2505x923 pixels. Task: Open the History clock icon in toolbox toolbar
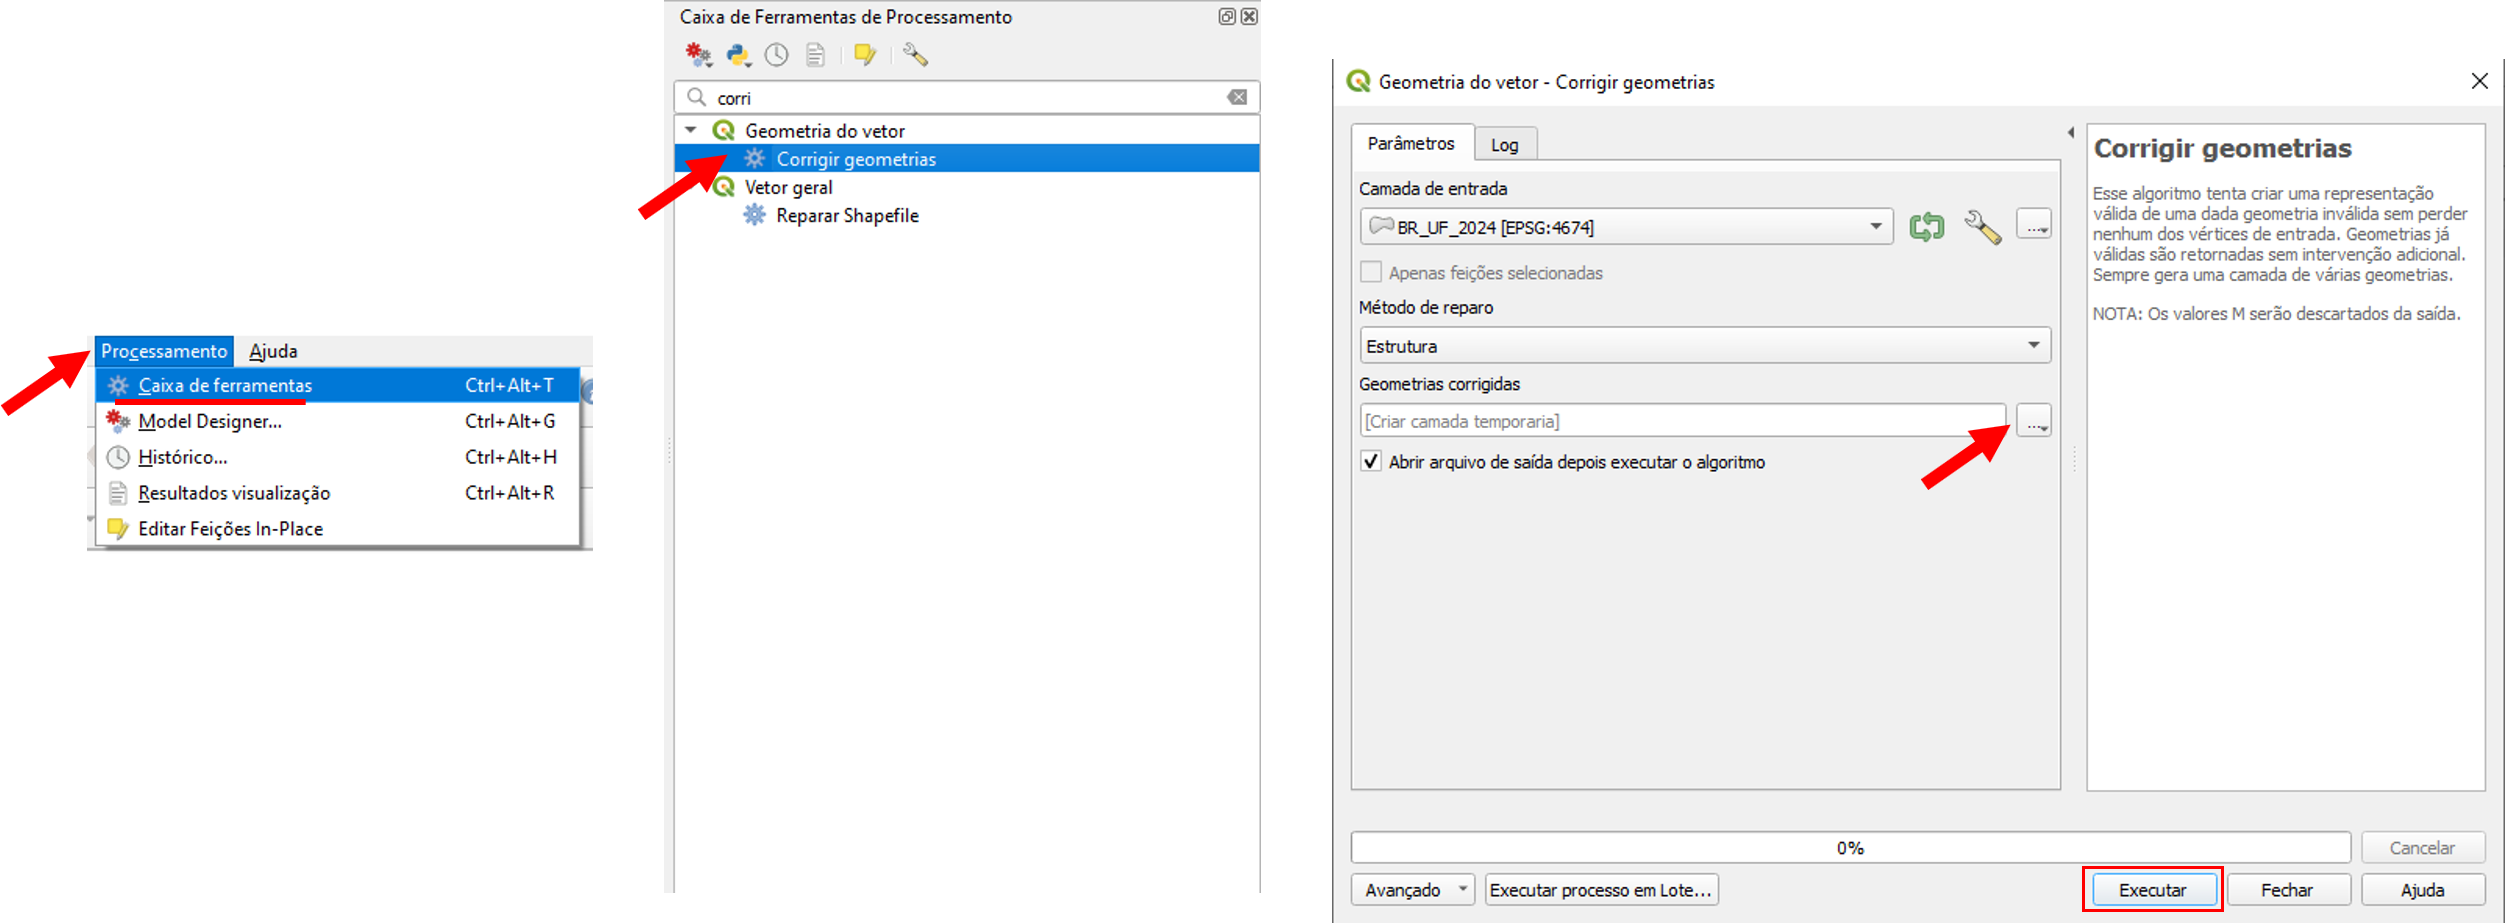[777, 55]
